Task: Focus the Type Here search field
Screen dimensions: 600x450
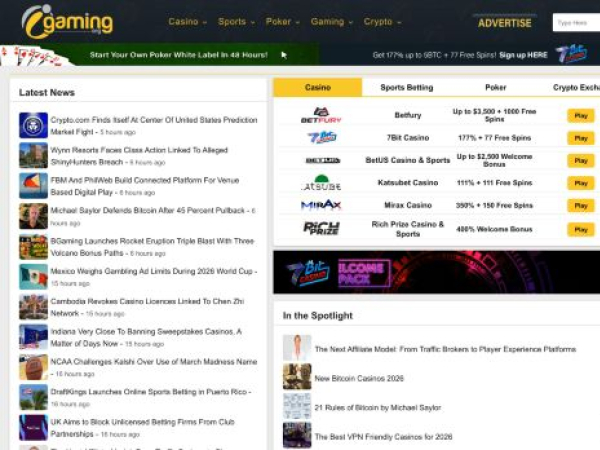Action: click(576, 23)
